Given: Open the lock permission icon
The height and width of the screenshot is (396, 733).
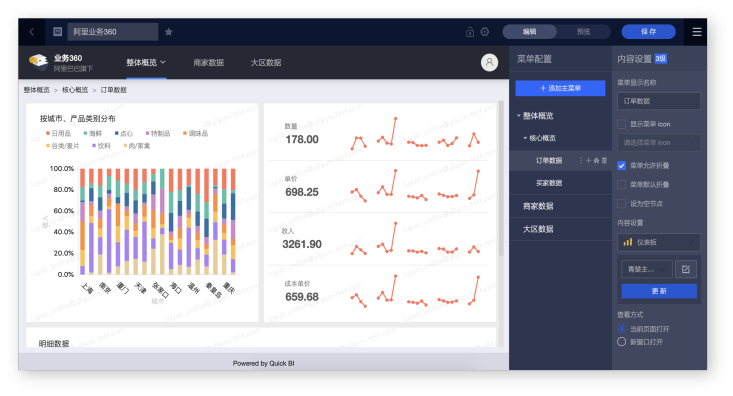Looking at the screenshot, I should point(470,32).
